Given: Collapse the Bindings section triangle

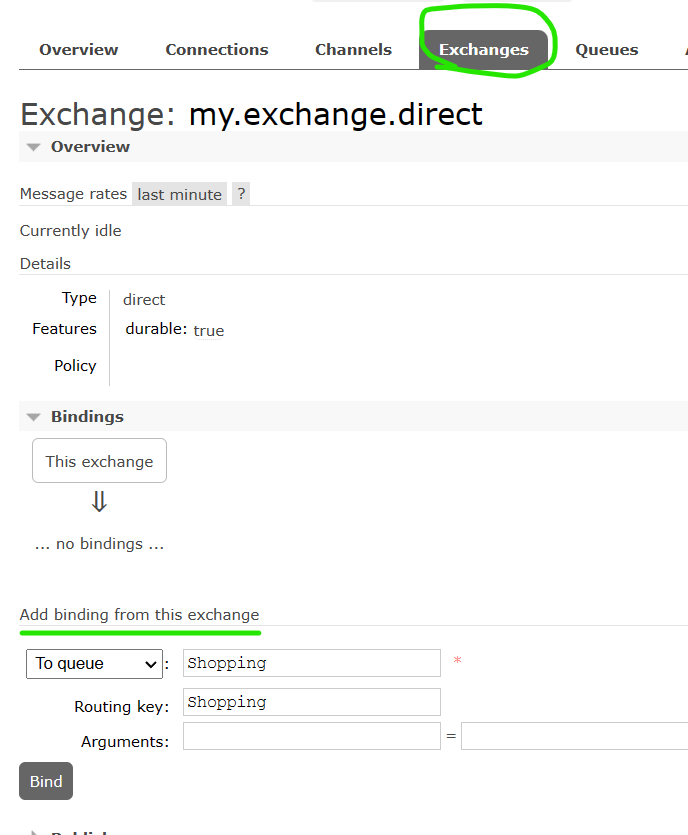Looking at the screenshot, I should [x=34, y=417].
